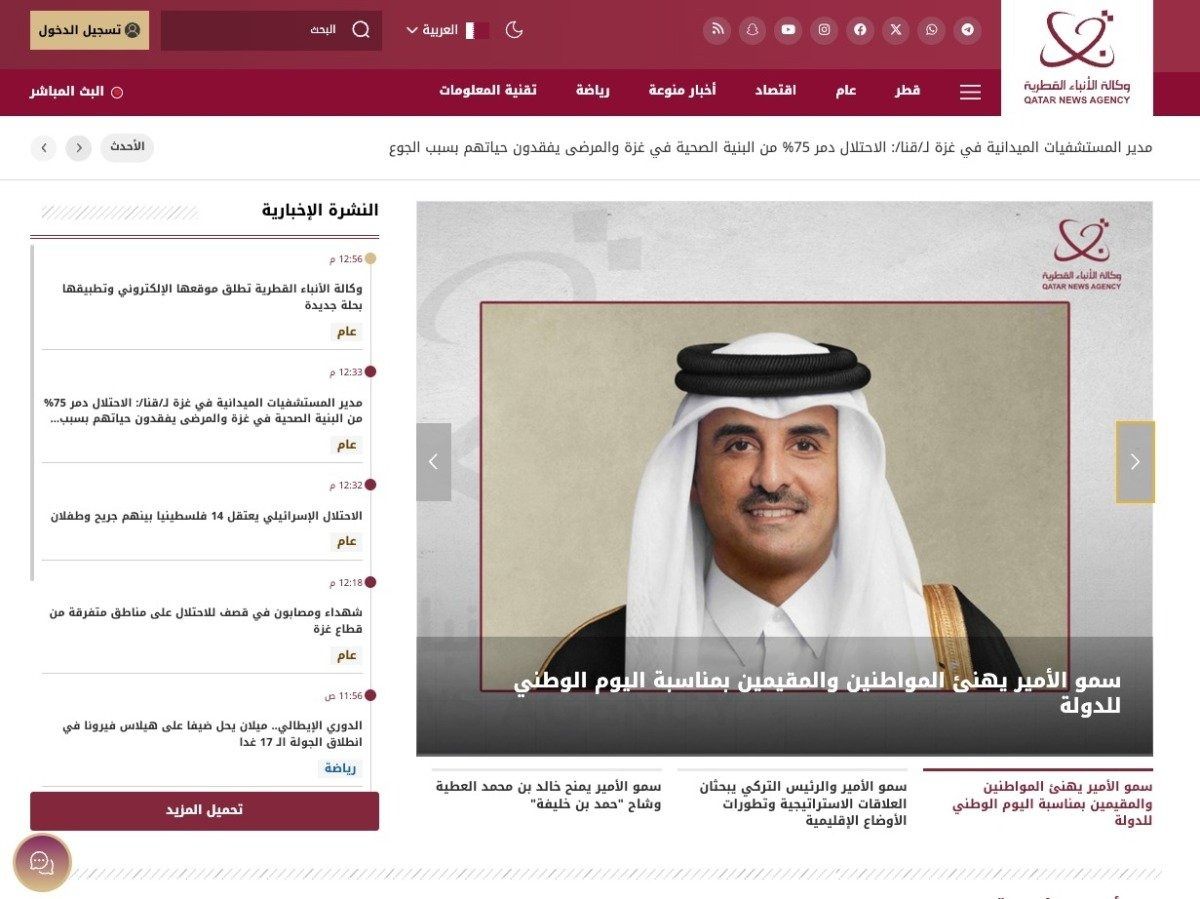This screenshot has width=1200, height=899.
Task: Subscribe via the RSS feed icon
Action: (x=717, y=30)
